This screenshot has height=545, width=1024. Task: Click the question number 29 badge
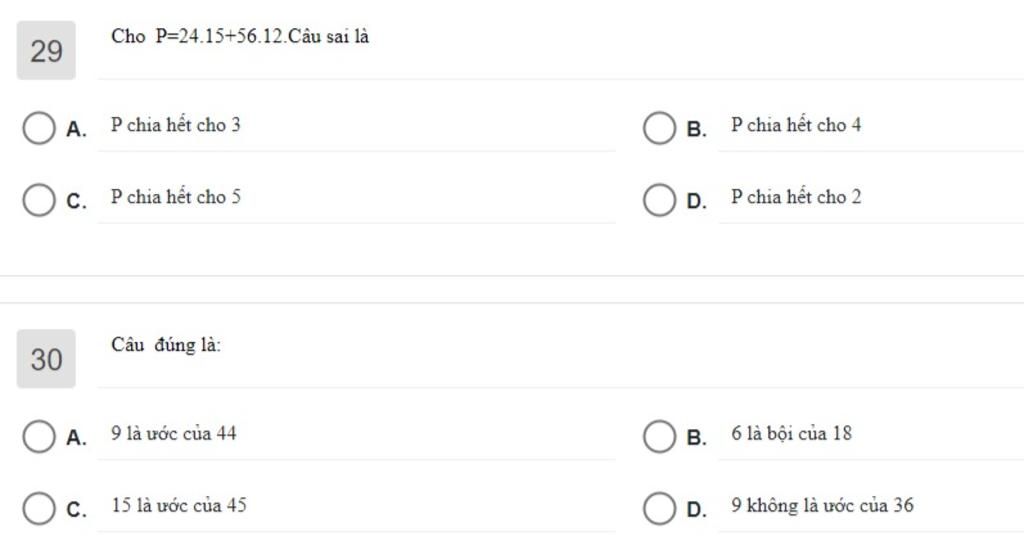[46, 51]
